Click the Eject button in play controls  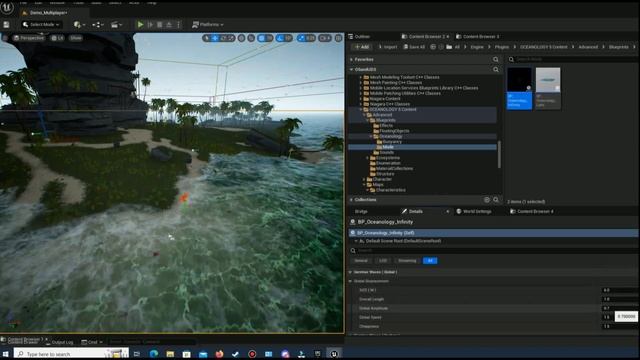[x=169, y=24]
